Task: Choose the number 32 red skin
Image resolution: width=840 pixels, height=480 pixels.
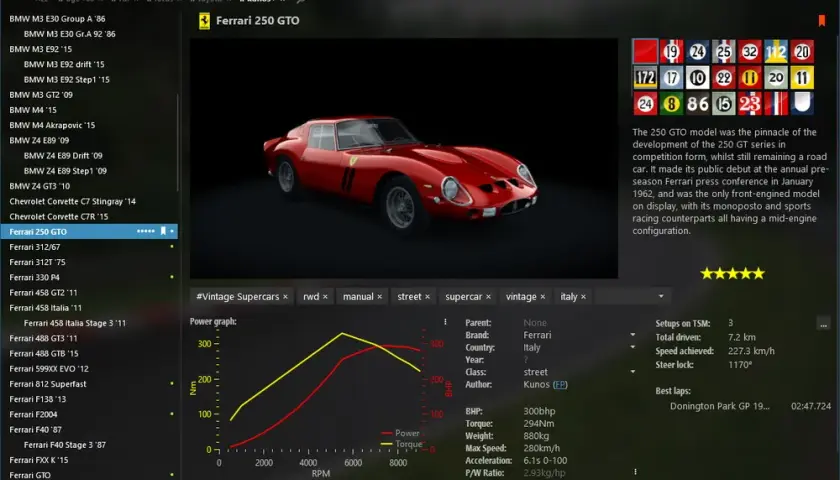Action: click(x=749, y=51)
